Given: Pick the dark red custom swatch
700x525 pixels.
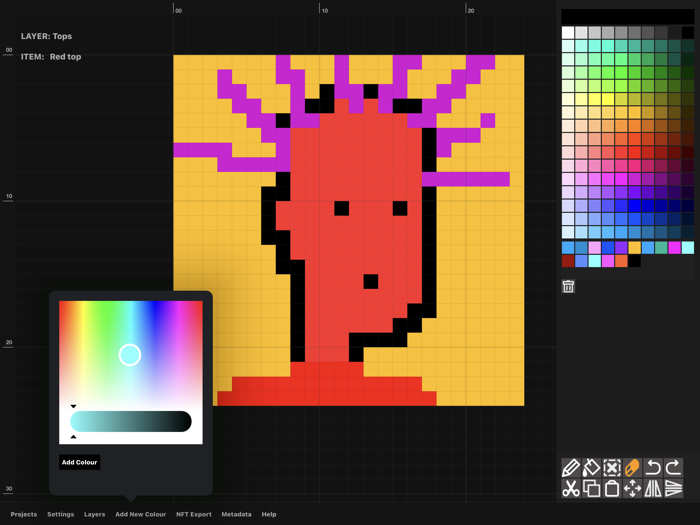Looking at the screenshot, I should click(x=568, y=261).
